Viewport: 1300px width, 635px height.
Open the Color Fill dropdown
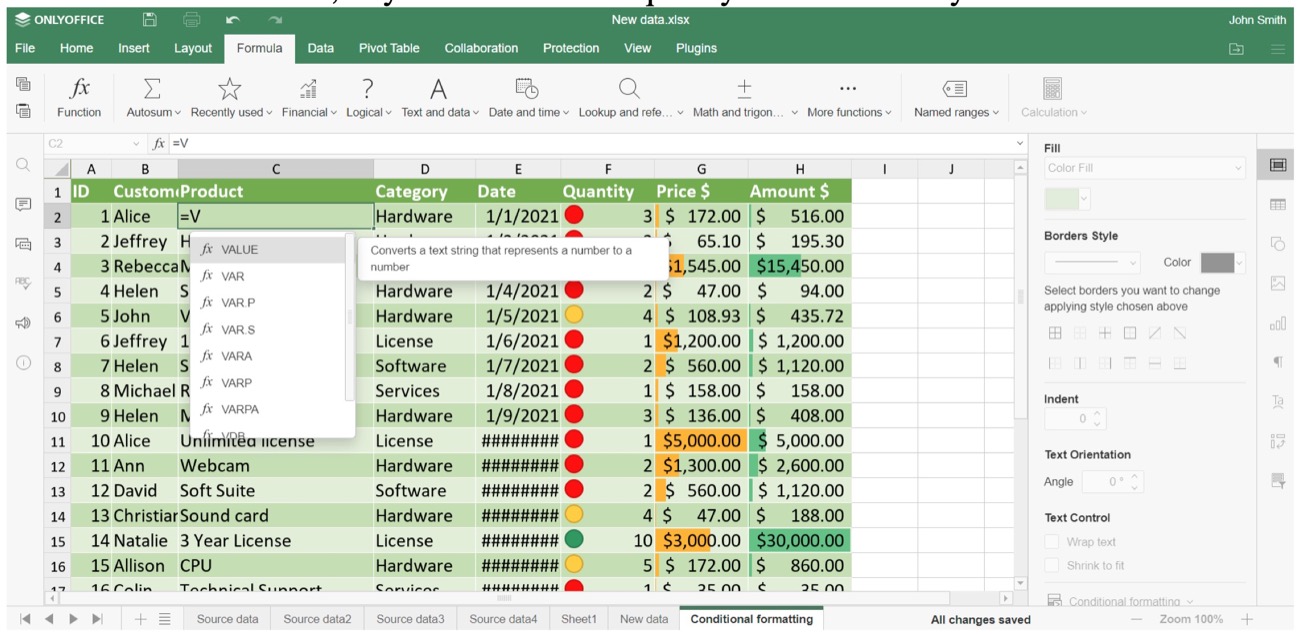(1143, 168)
